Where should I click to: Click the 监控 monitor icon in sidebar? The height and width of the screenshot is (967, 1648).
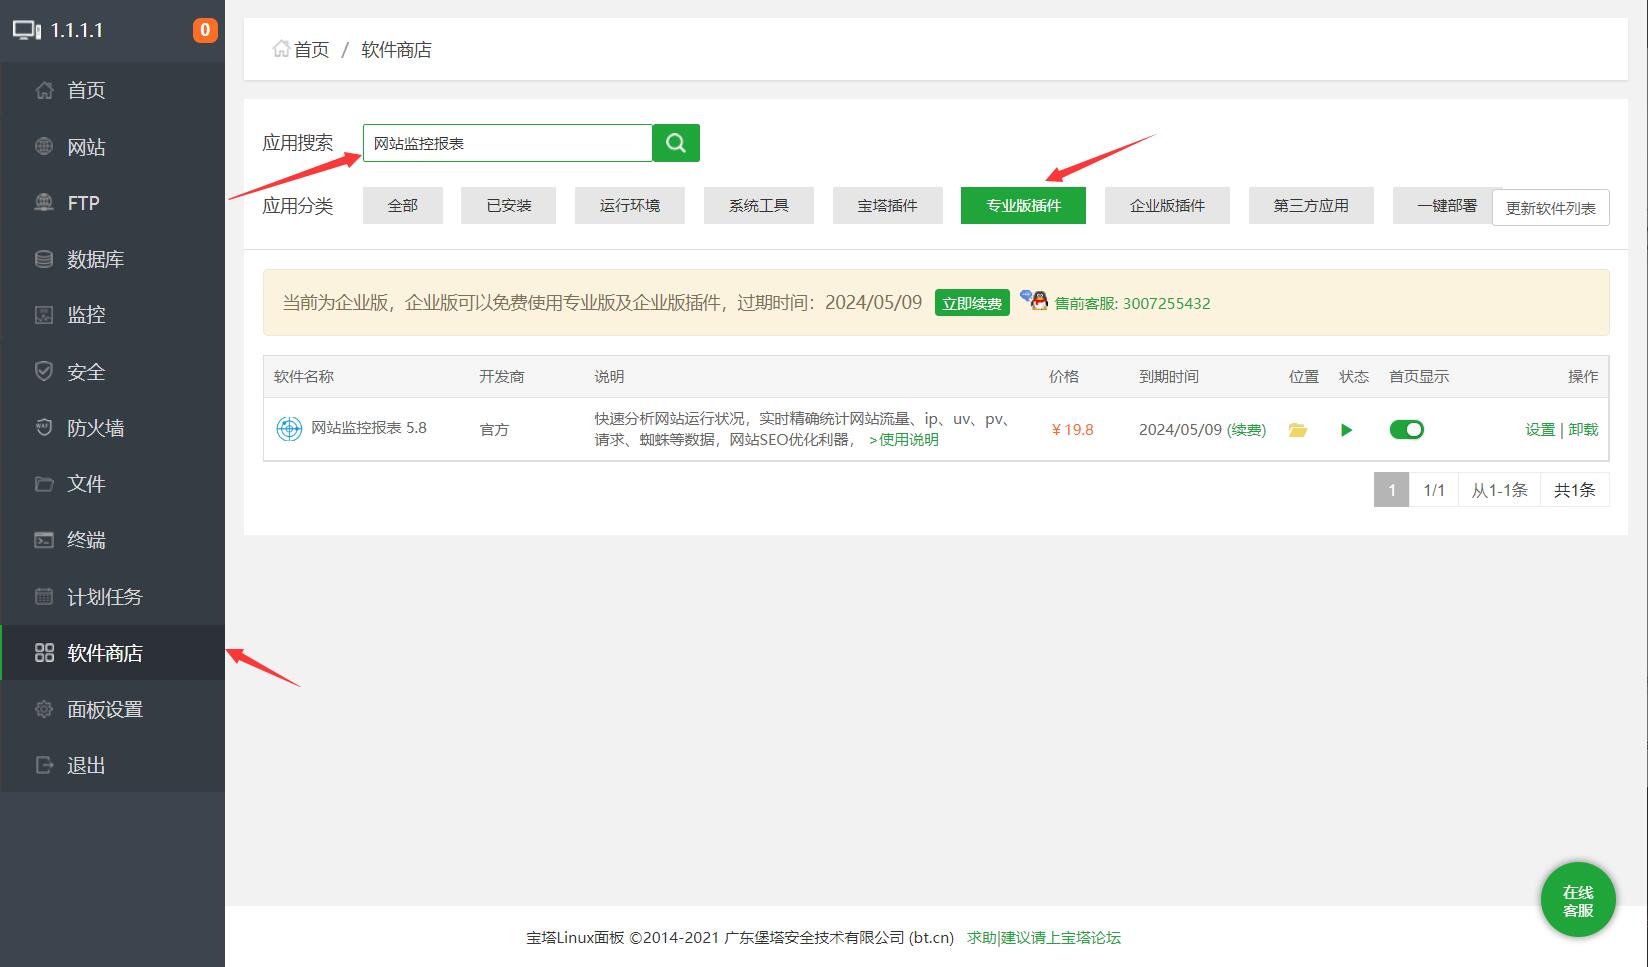click(x=44, y=315)
